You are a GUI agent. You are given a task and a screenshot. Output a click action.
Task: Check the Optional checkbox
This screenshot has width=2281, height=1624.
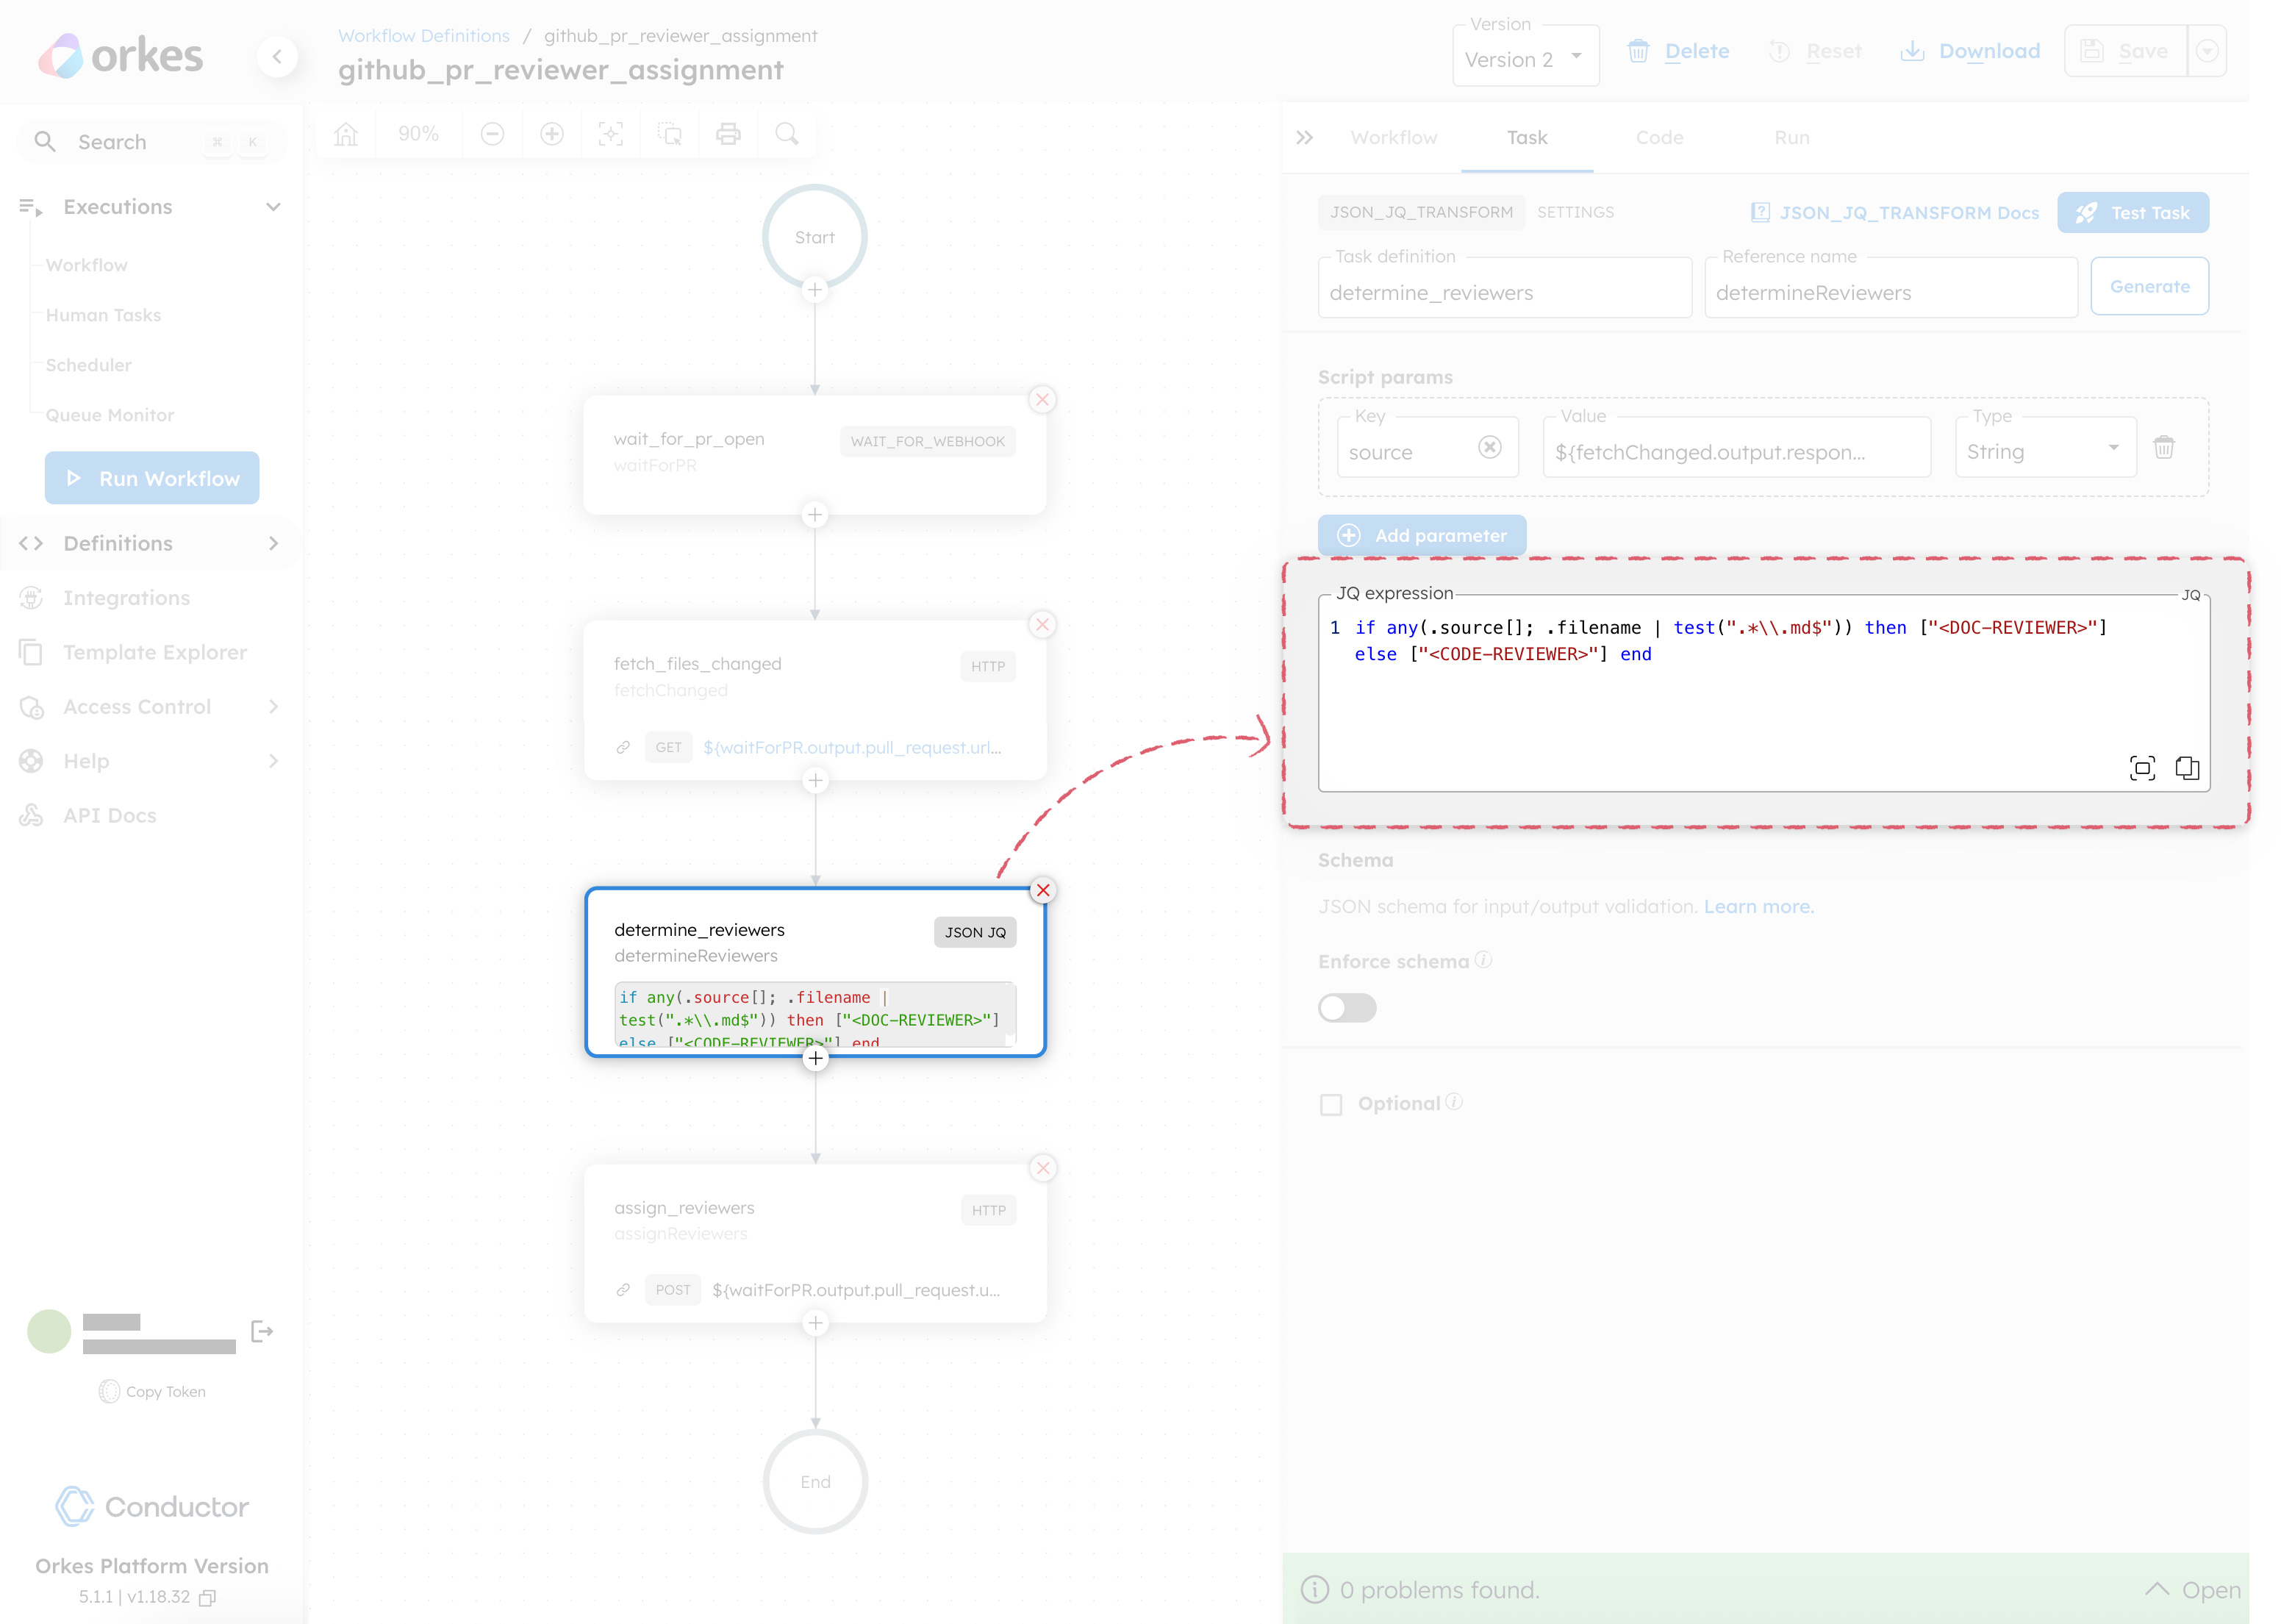click(1331, 1104)
